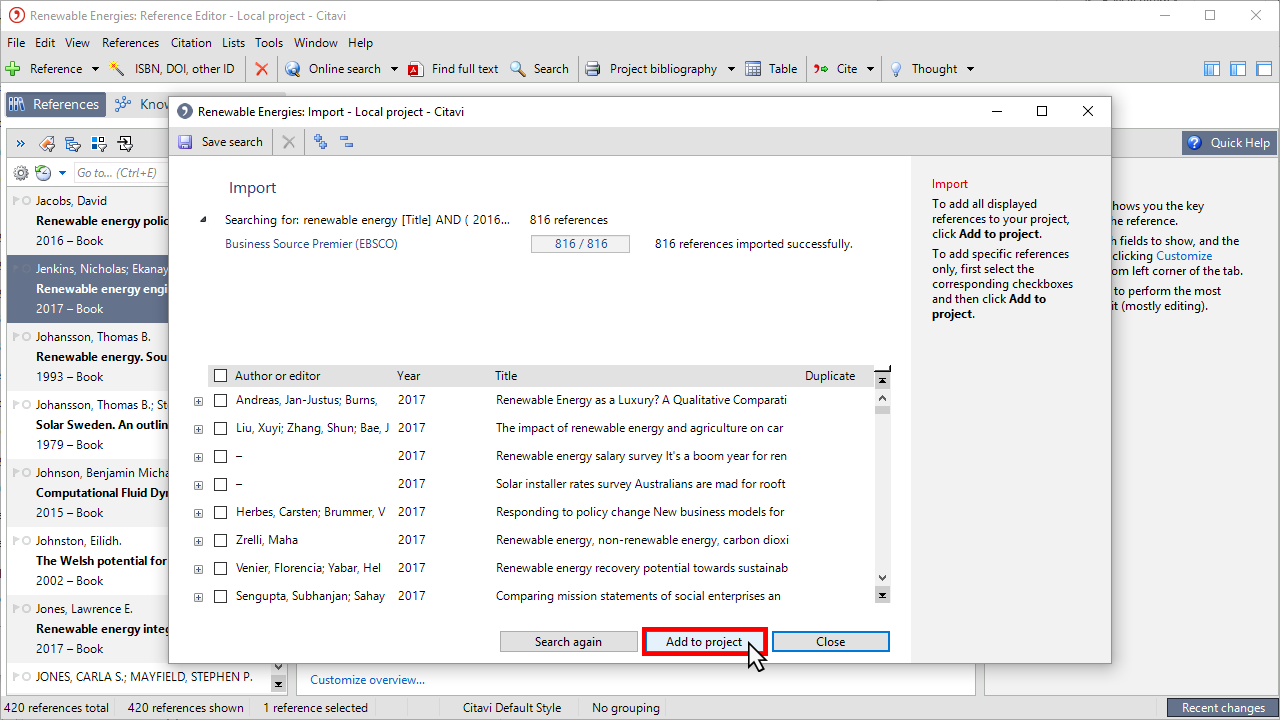Click the Go to input field

(120, 173)
